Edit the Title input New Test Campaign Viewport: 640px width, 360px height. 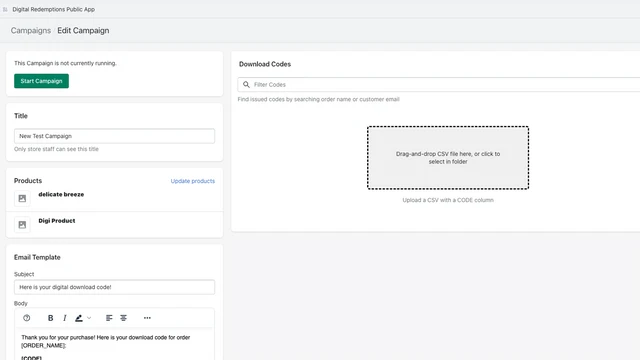(x=114, y=136)
